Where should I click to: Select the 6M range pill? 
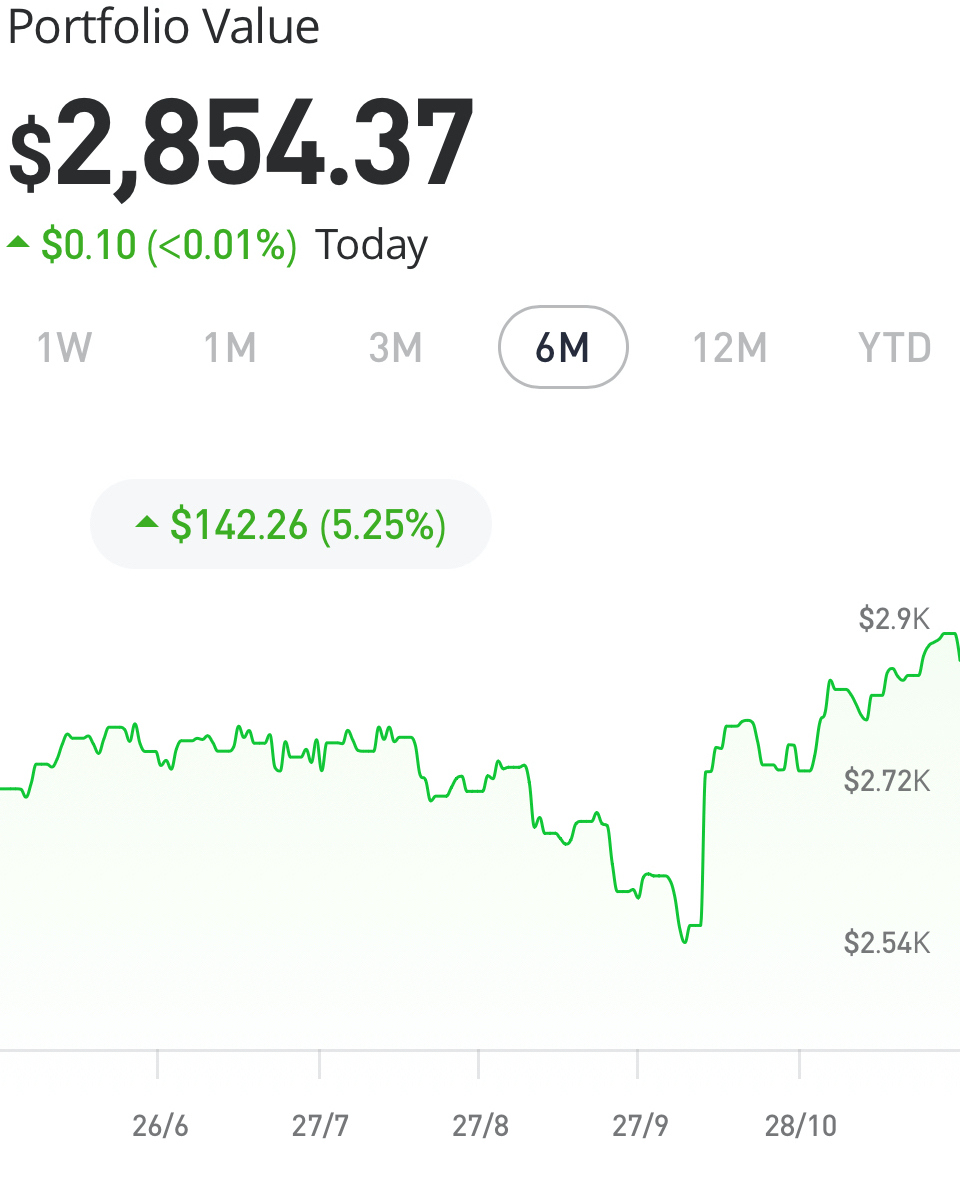tap(563, 347)
